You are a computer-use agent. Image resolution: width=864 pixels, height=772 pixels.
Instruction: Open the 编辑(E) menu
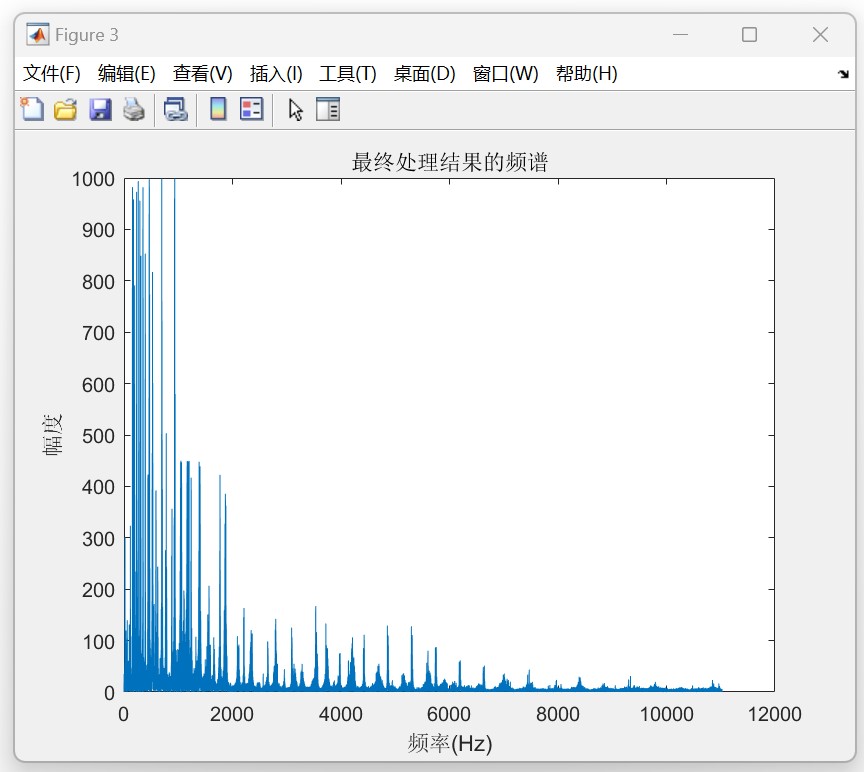[x=127, y=74]
